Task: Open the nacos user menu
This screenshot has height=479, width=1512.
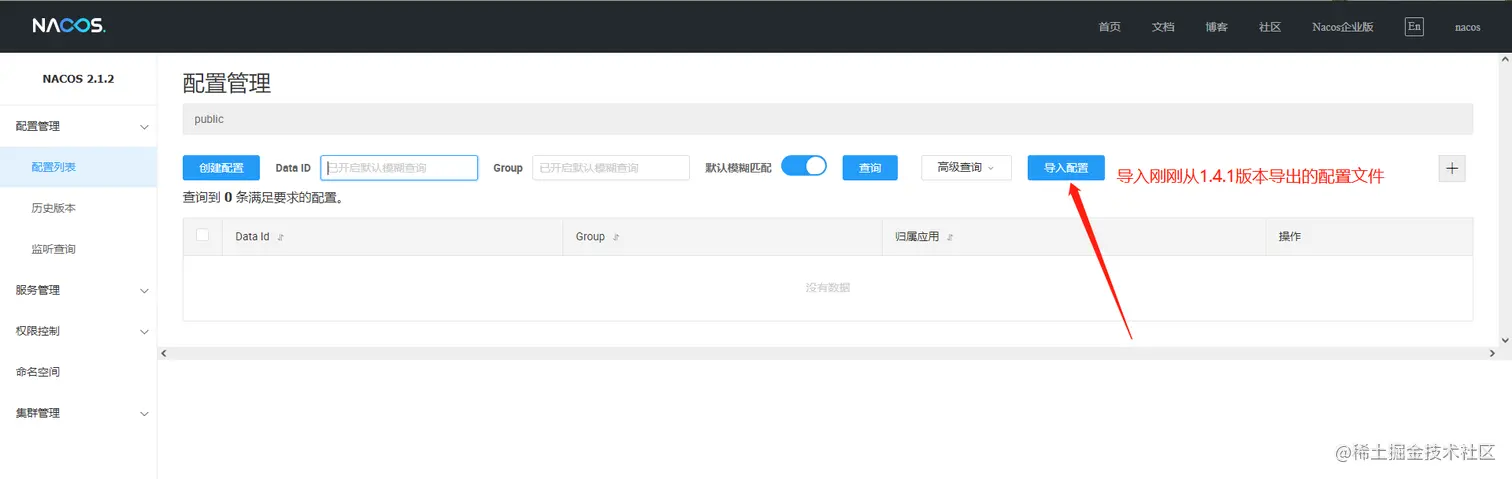Action: (x=1467, y=27)
